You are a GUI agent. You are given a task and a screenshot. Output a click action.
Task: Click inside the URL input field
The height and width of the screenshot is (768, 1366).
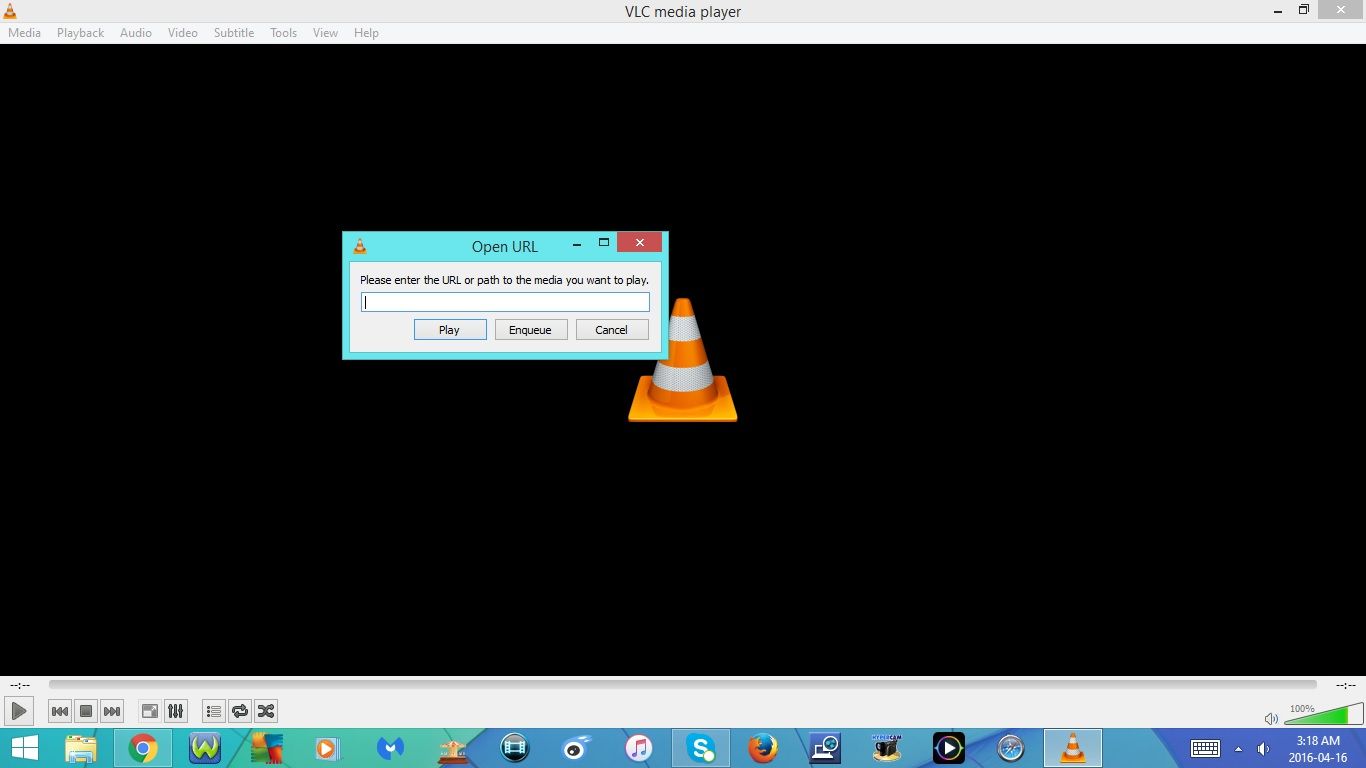505,301
